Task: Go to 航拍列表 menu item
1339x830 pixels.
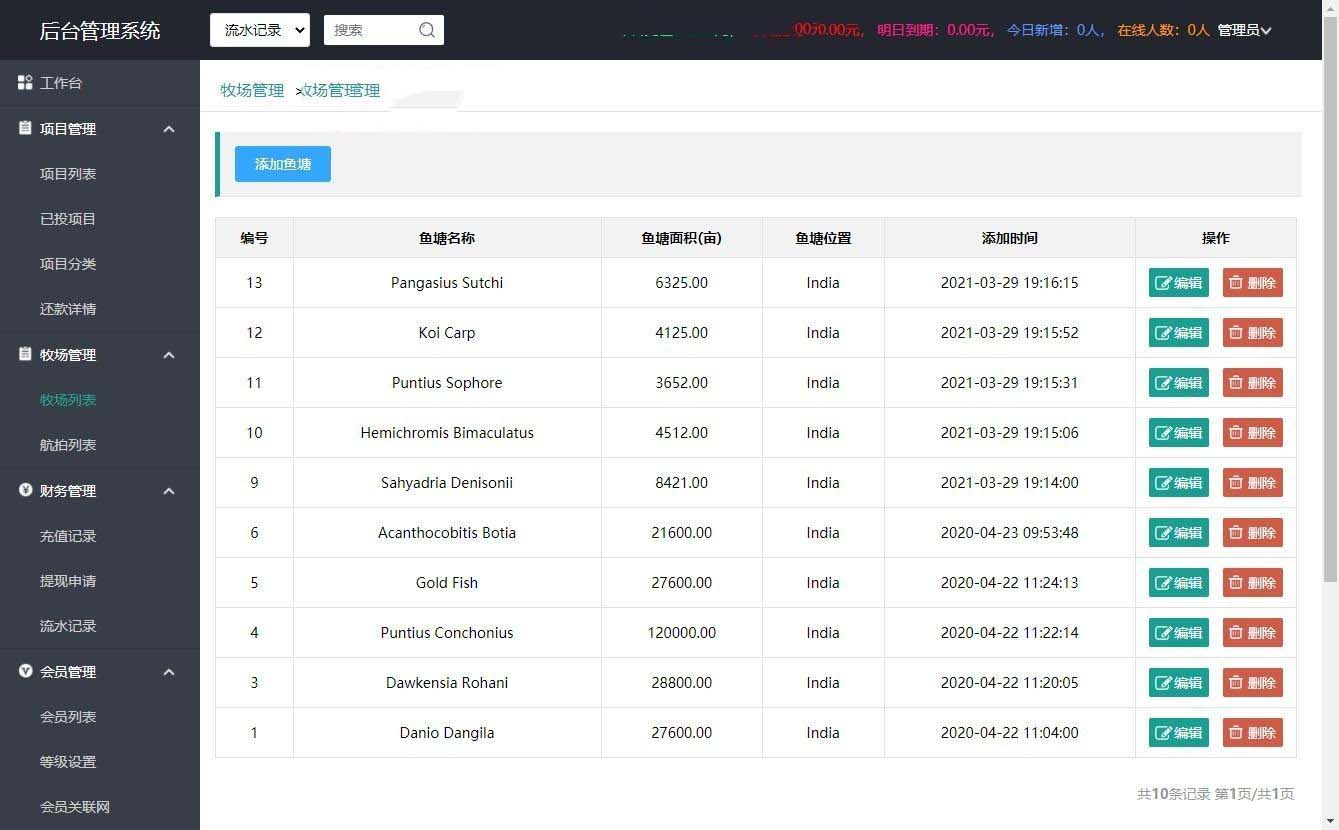Action: [68, 445]
